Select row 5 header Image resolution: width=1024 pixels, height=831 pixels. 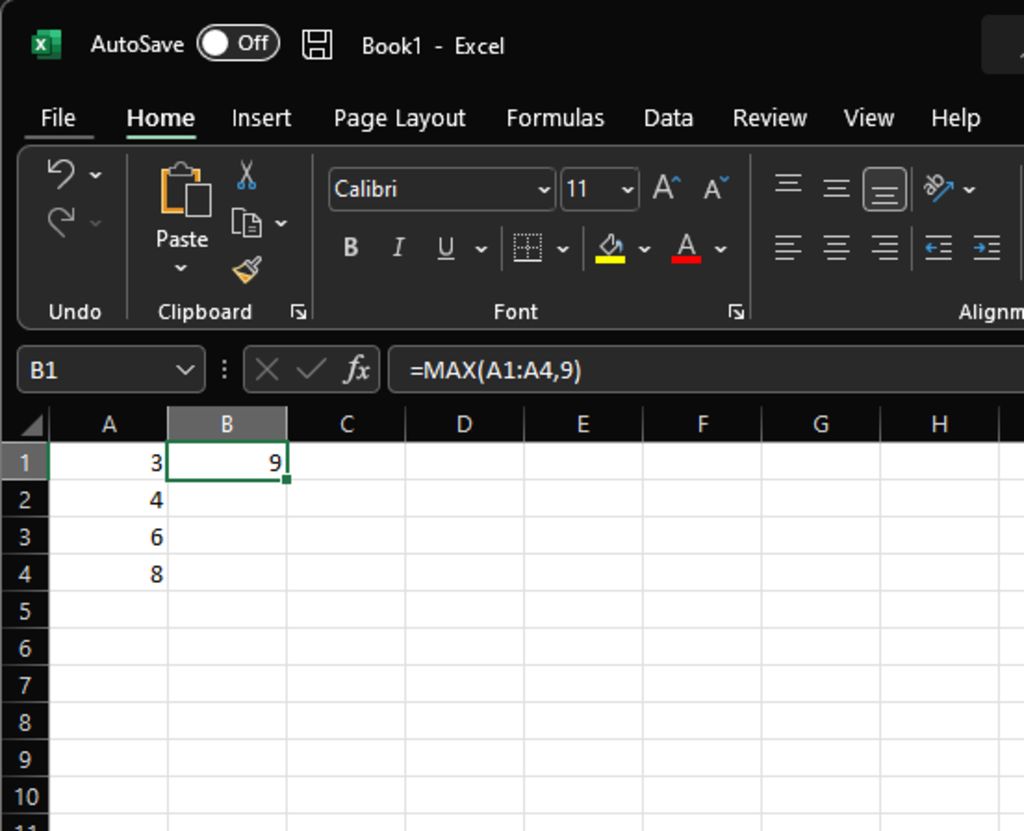[x=25, y=611]
